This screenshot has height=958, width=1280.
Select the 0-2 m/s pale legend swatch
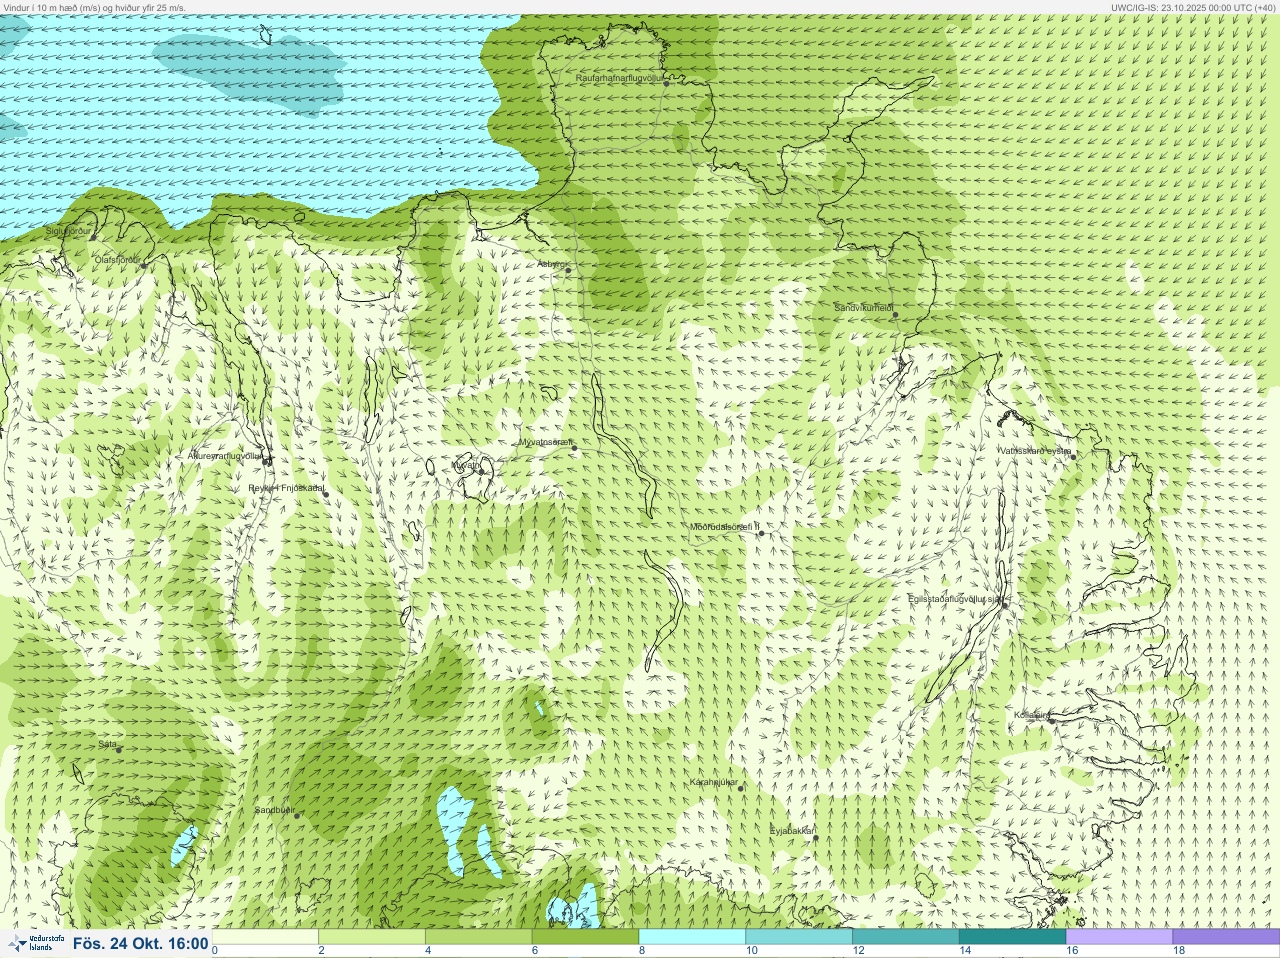click(x=265, y=937)
